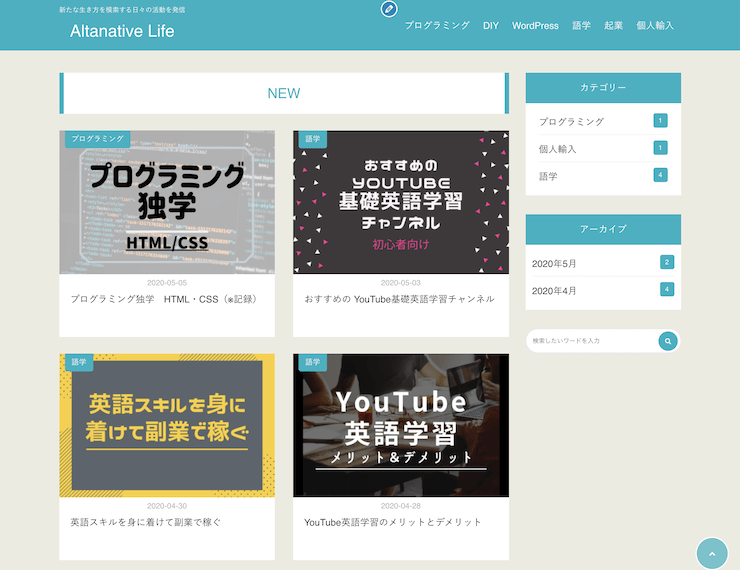The width and height of the screenshot is (740, 570).
Task: Select WordPress in the top navigation
Action: [x=535, y=25]
